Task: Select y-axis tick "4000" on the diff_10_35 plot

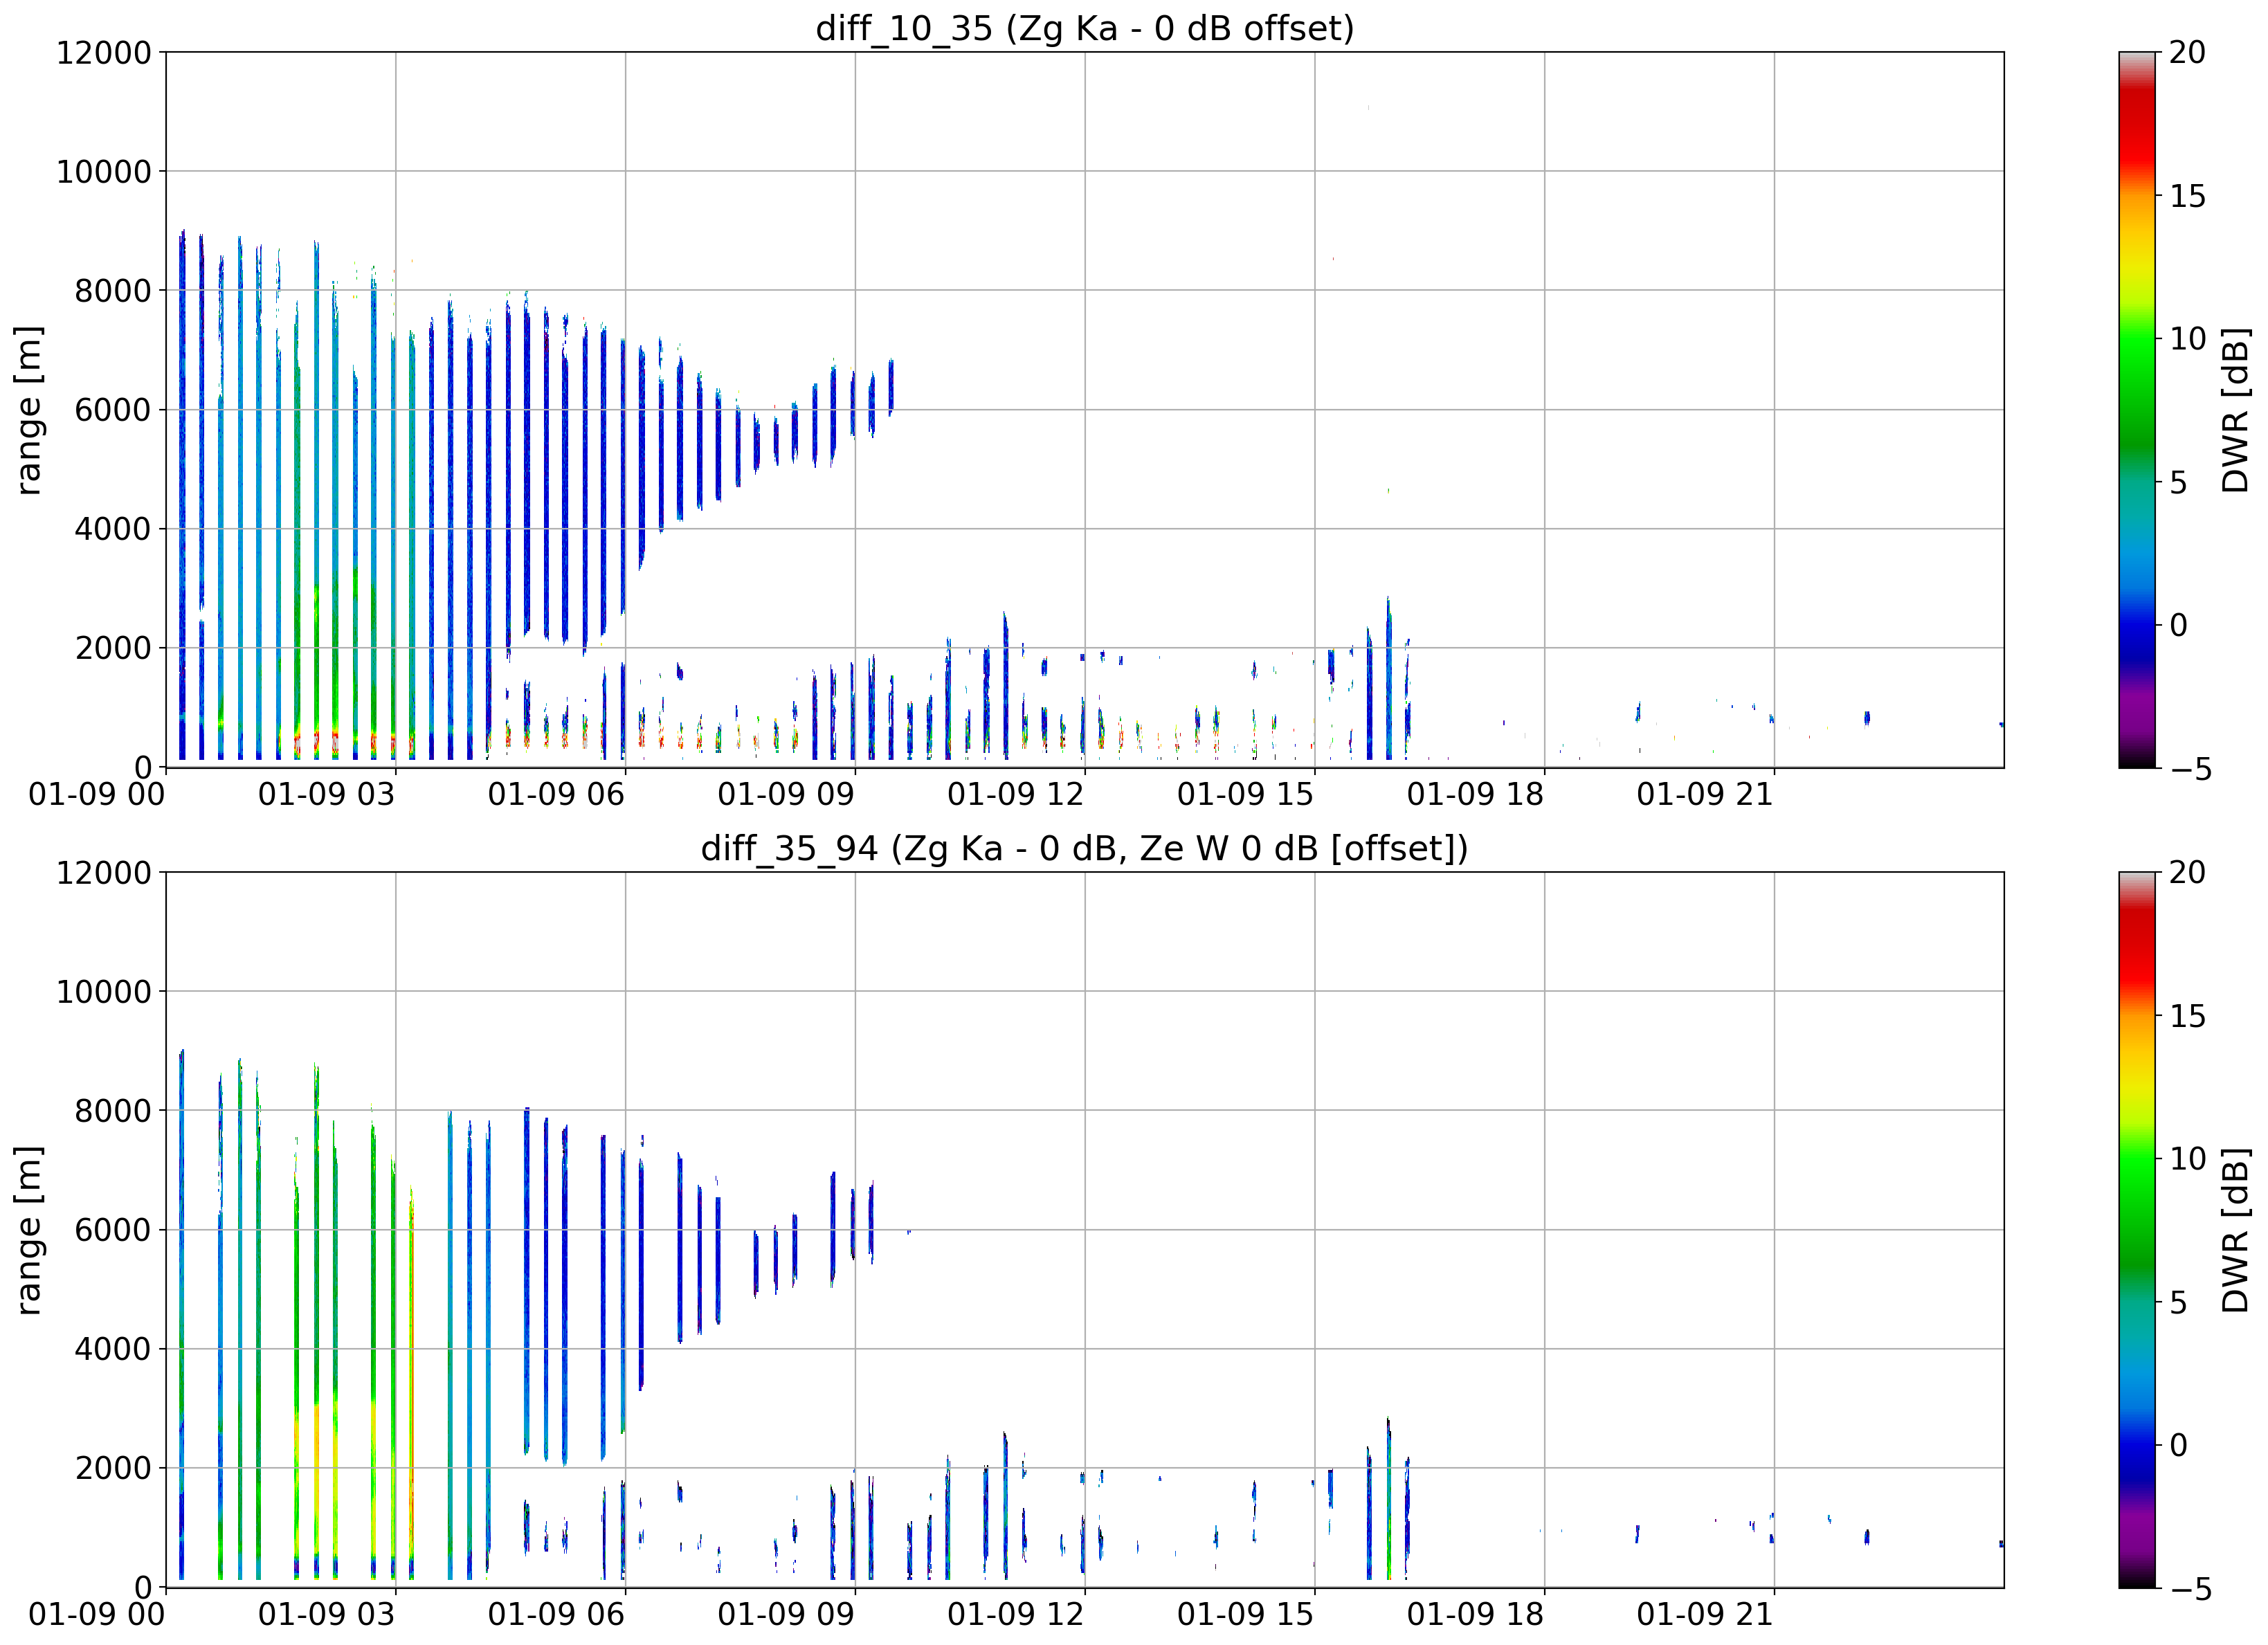Action: click(x=113, y=529)
